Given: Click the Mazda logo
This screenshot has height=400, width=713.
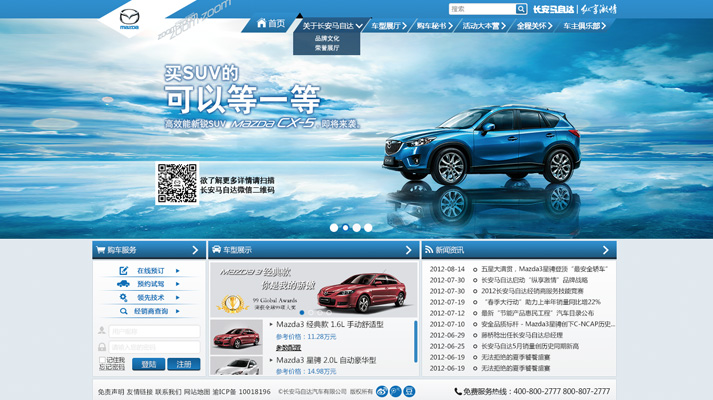Looking at the screenshot, I should coord(129,20).
